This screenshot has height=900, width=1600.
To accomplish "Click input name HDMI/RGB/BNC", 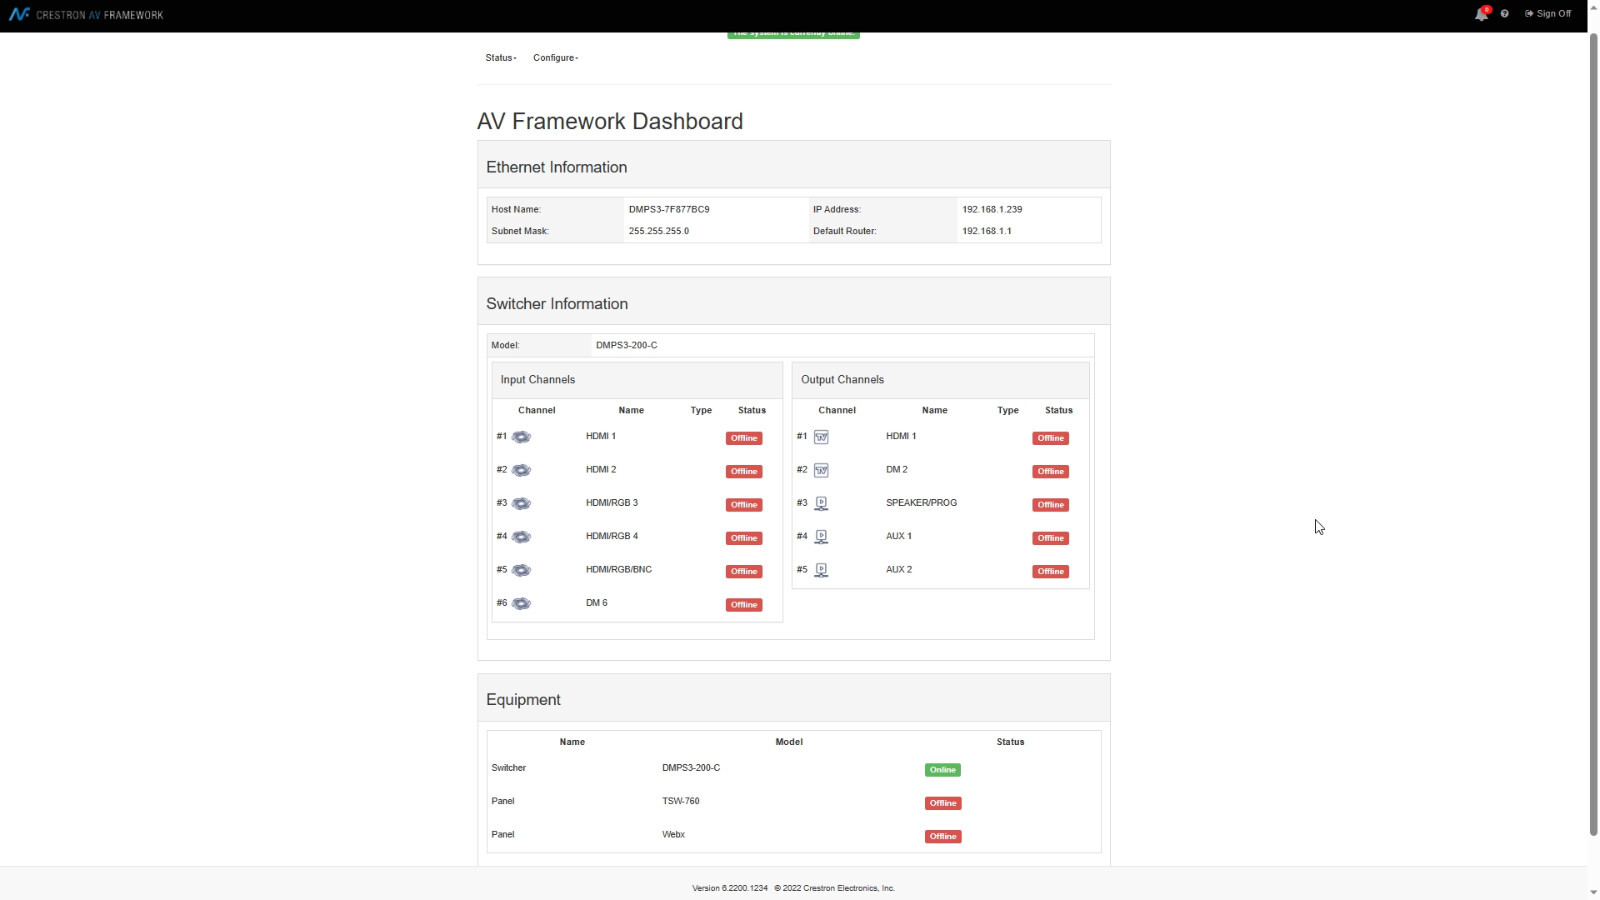I will [619, 570].
